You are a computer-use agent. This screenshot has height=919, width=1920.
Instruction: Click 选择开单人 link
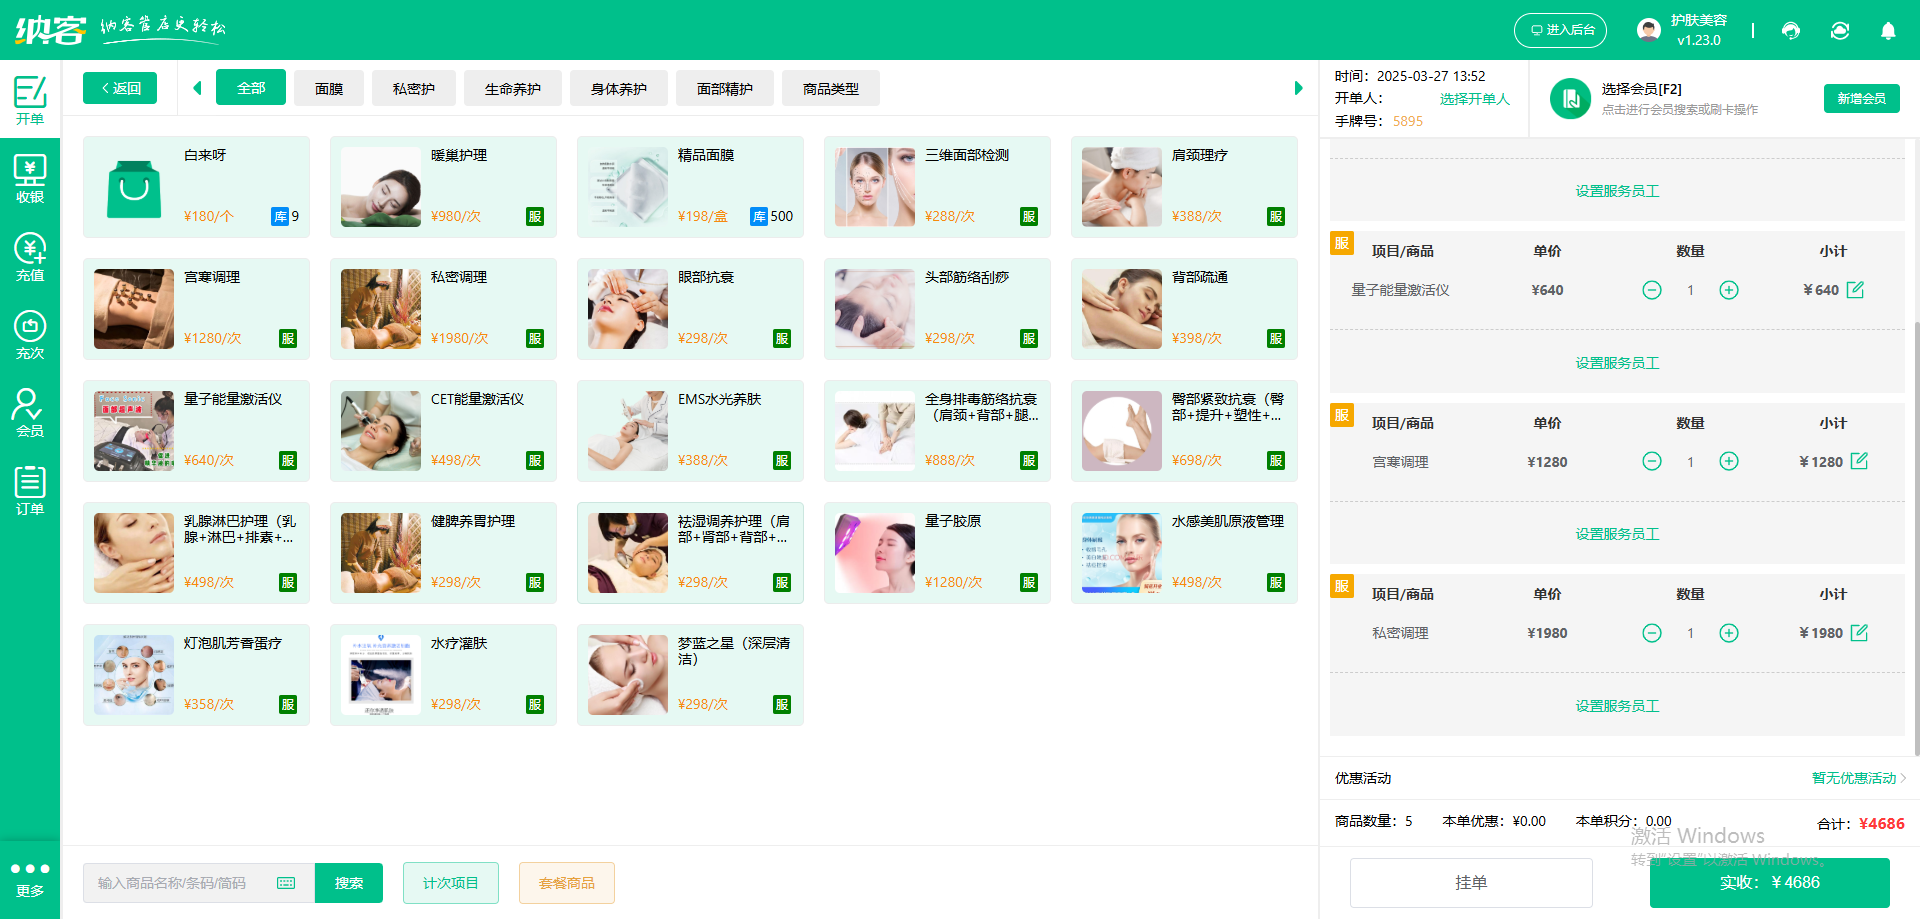click(x=1474, y=99)
